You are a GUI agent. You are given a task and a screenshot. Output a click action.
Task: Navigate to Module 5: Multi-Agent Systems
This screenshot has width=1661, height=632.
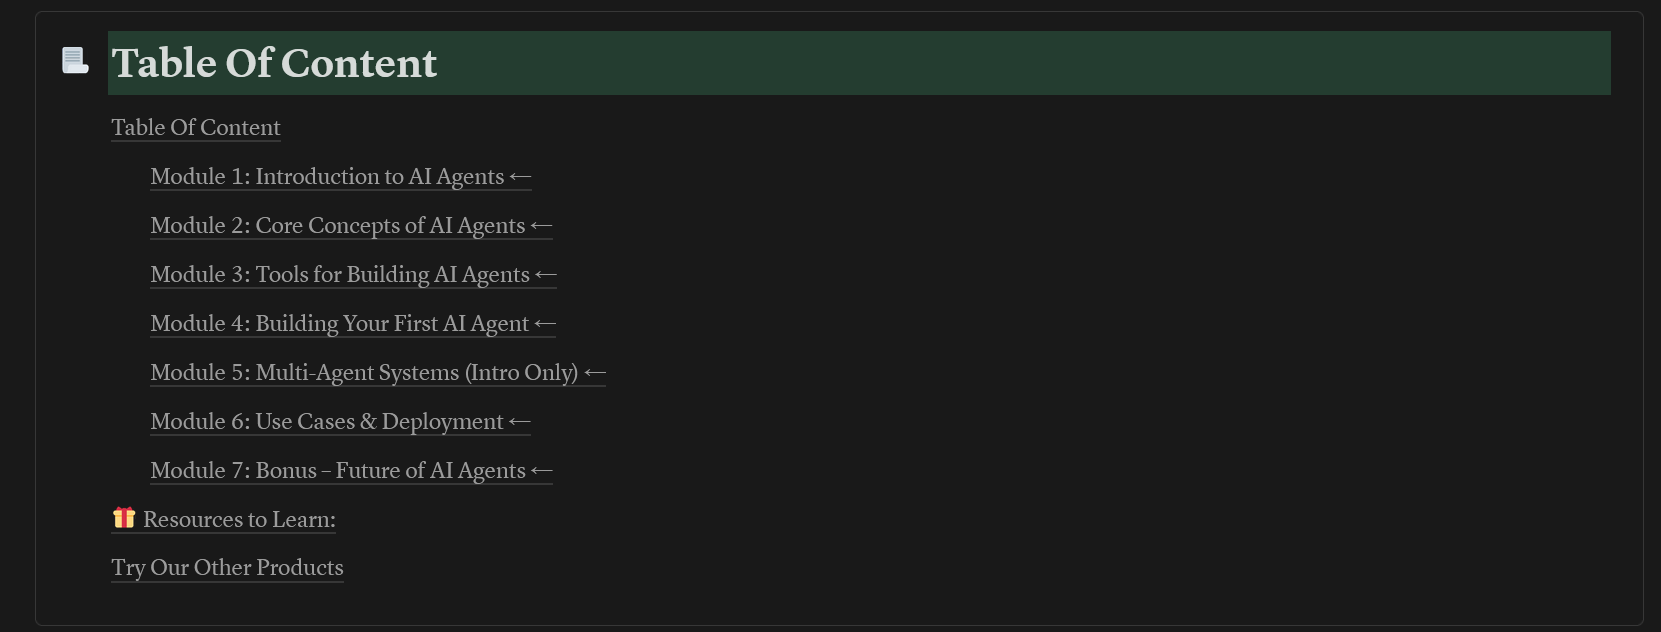coord(364,372)
